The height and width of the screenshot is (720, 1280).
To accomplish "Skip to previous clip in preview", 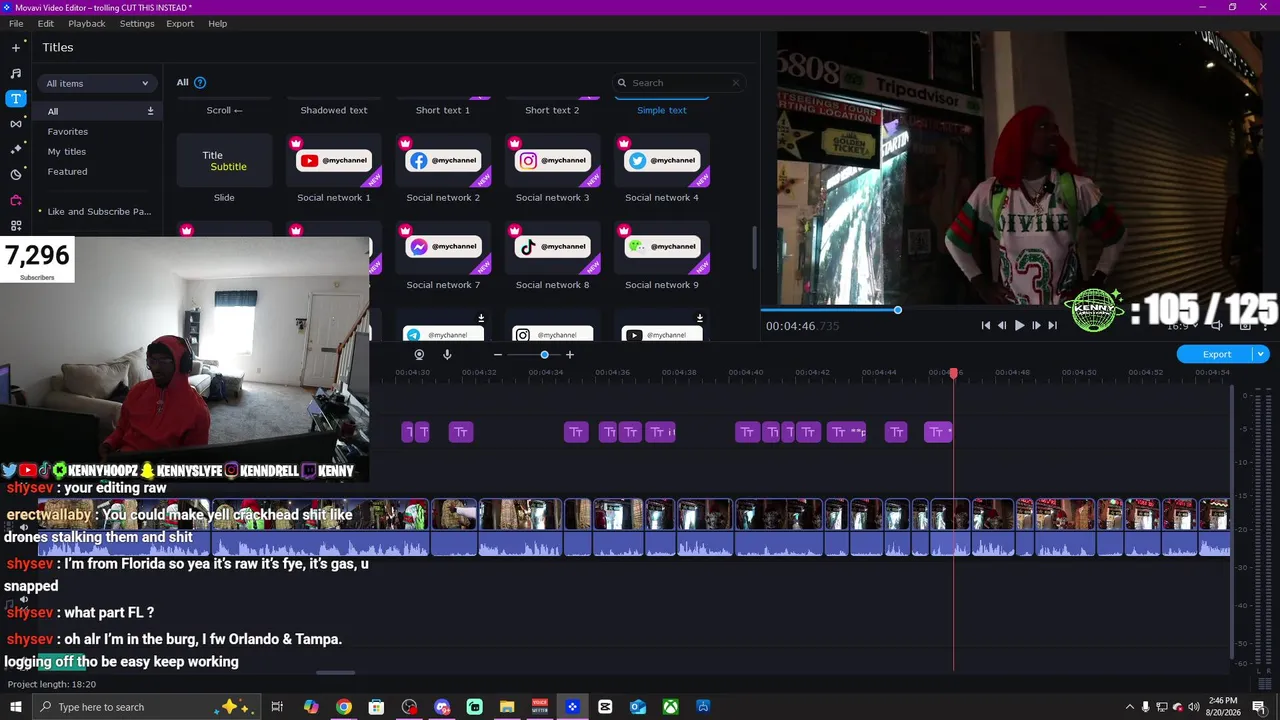I will pos(986,325).
